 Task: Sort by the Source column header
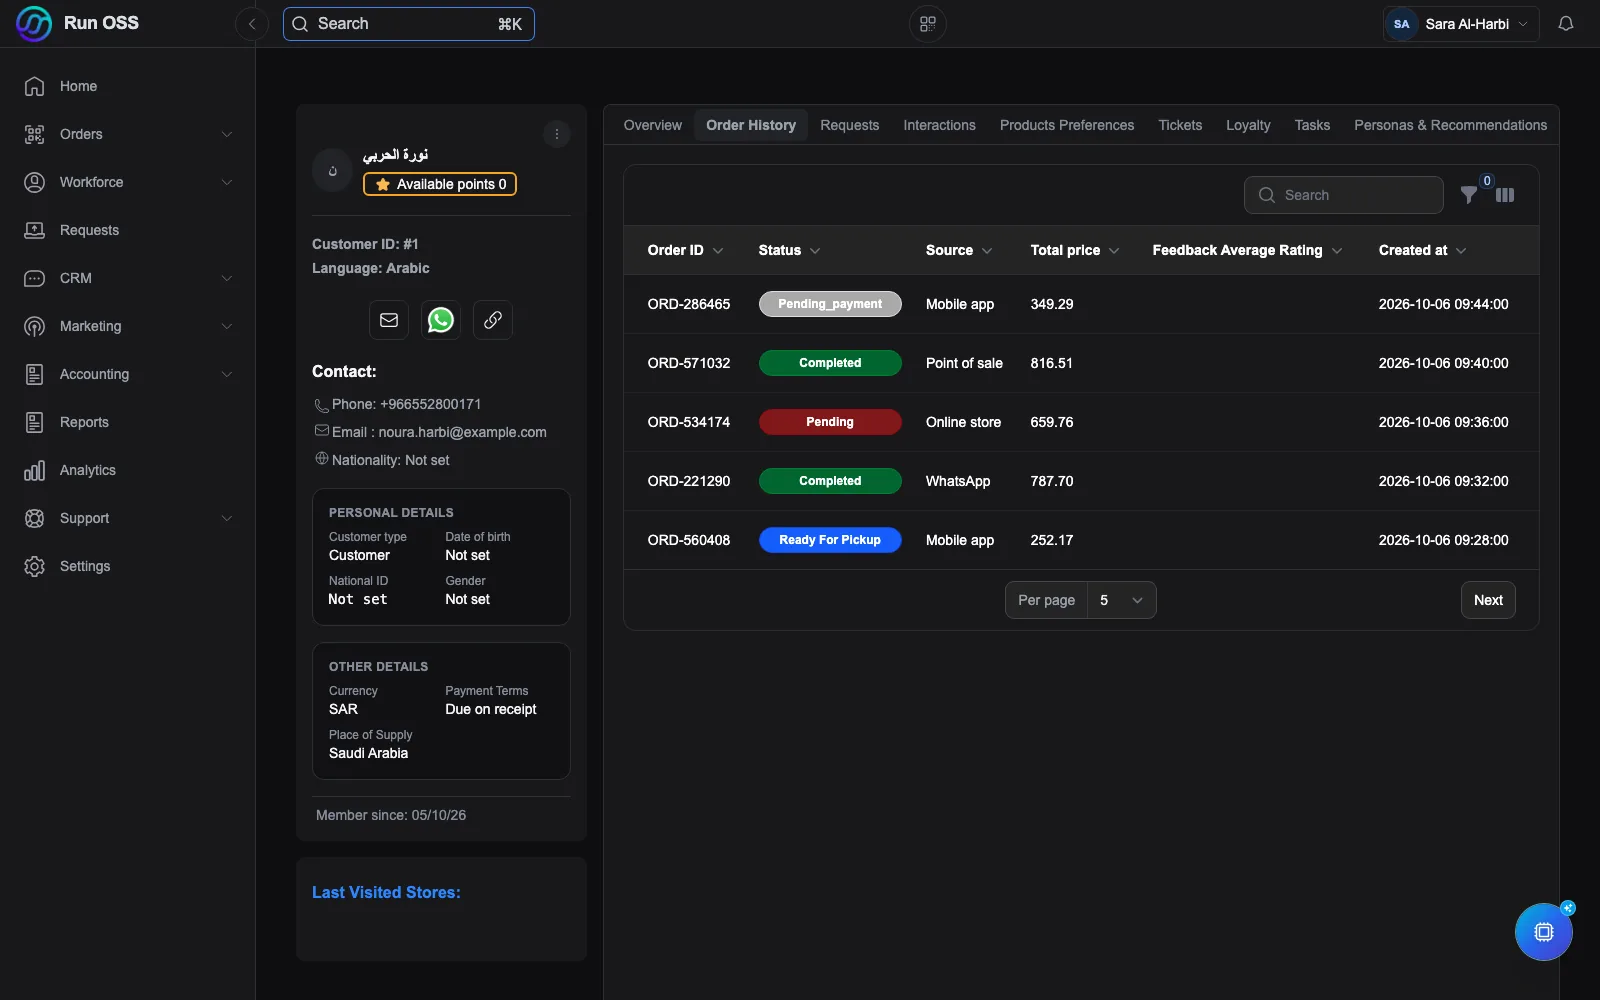[959, 250]
